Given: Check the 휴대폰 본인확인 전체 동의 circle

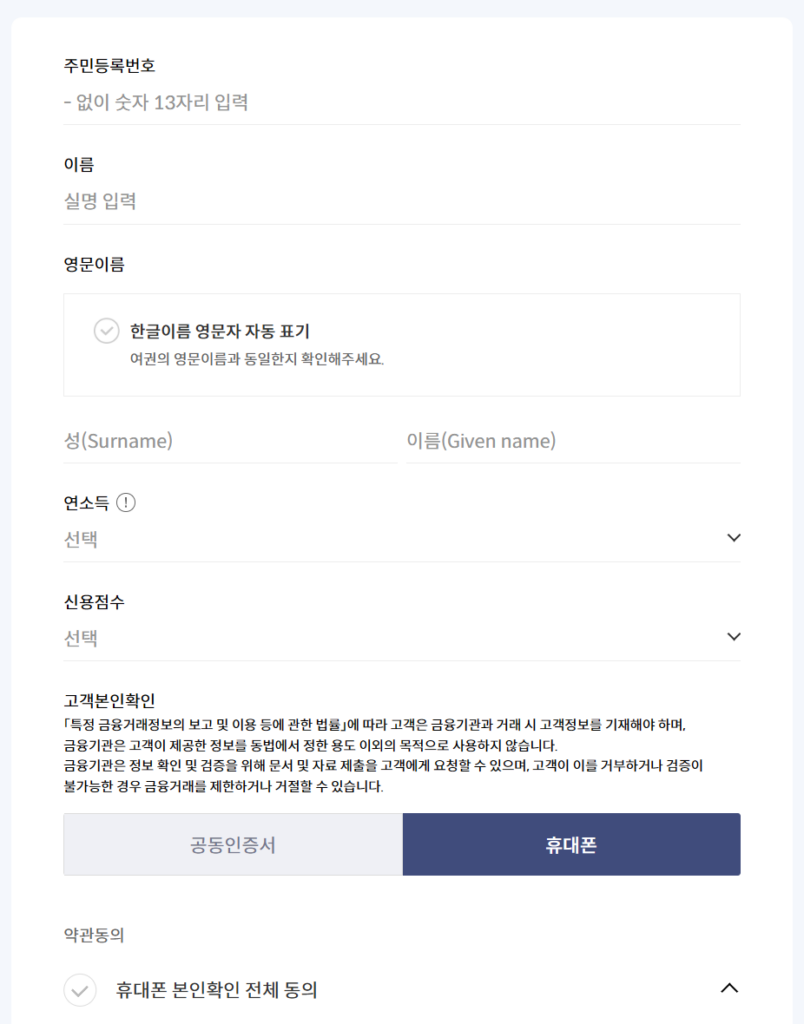Looking at the screenshot, I should click(x=80, y=990).
